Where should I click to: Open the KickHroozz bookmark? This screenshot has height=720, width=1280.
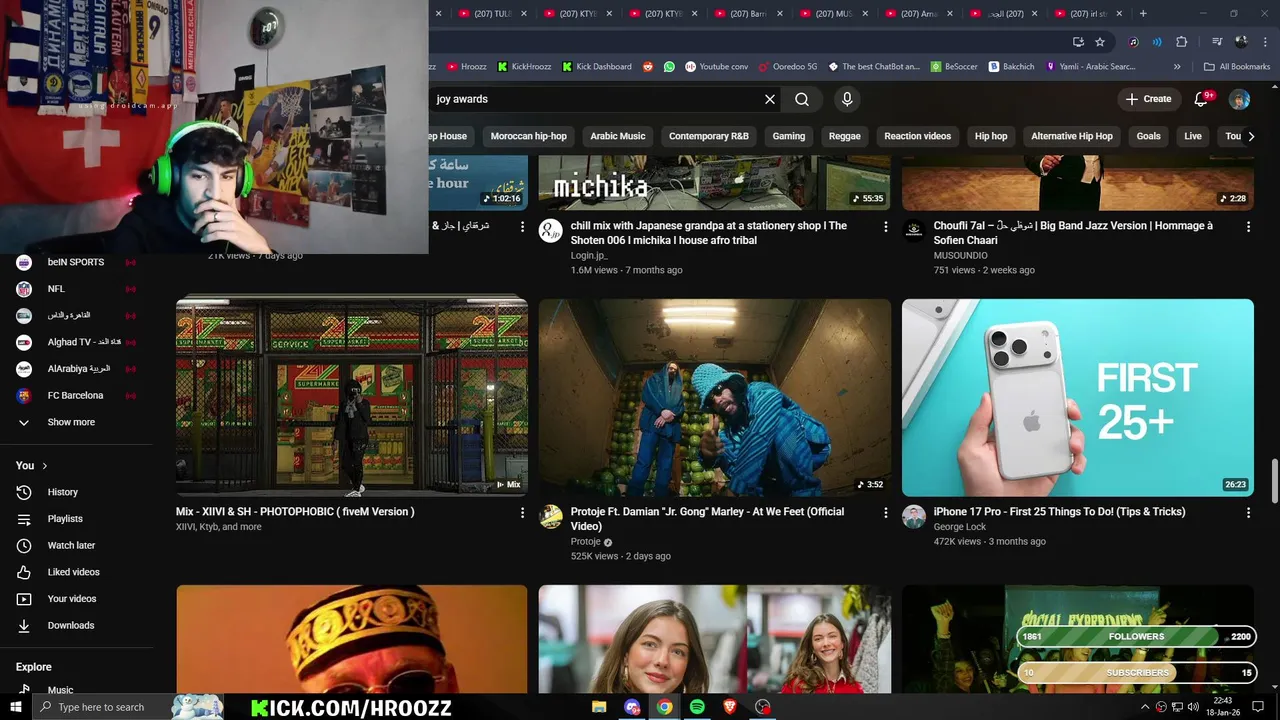(524, 67)
